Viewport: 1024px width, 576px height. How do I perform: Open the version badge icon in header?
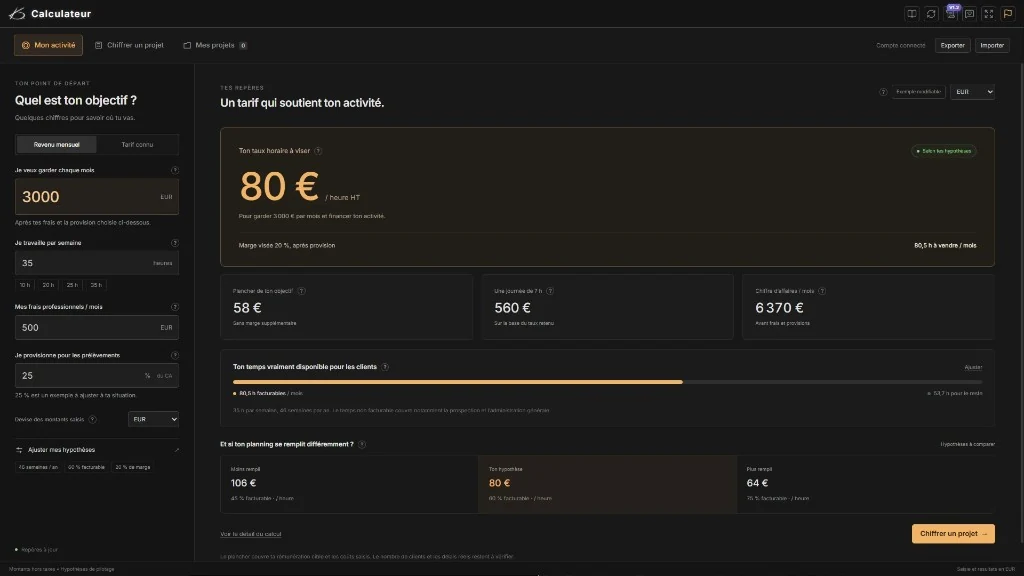pos(951,13)
